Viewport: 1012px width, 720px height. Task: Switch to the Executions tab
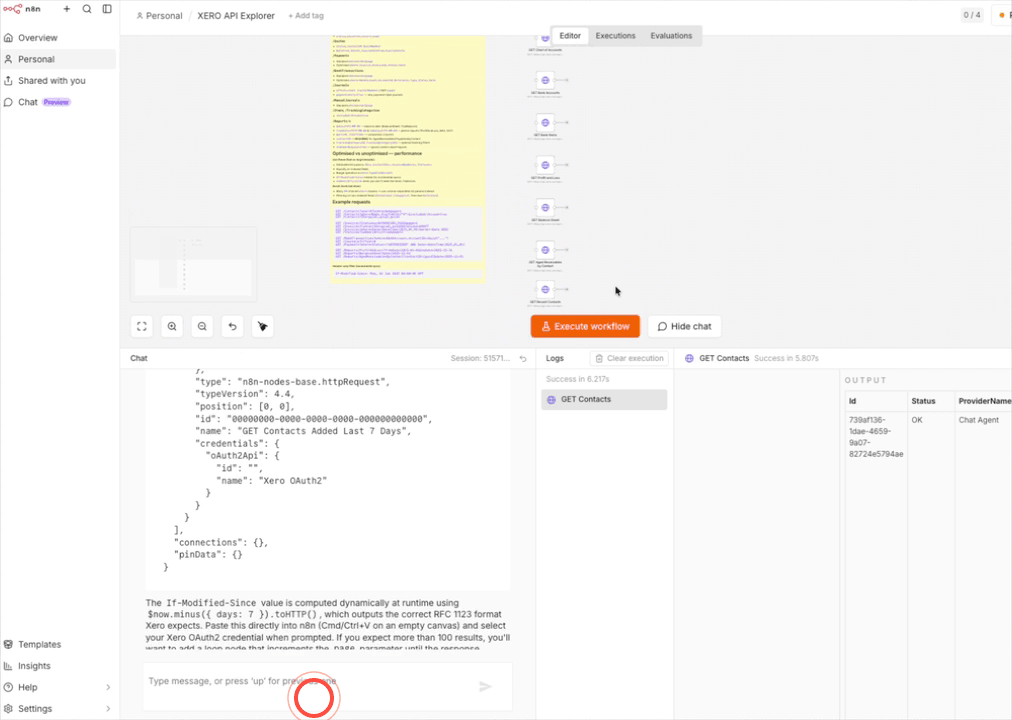[x=615, y=35]
